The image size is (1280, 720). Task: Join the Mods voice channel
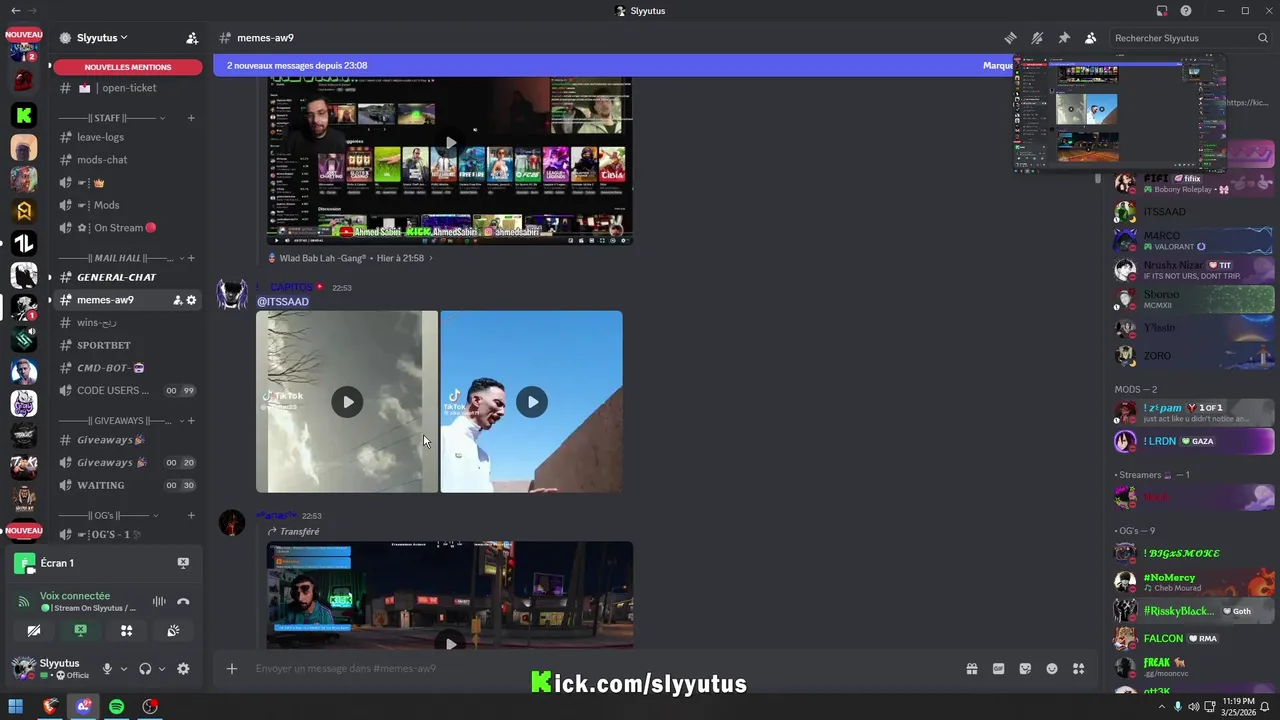(128, 205)
